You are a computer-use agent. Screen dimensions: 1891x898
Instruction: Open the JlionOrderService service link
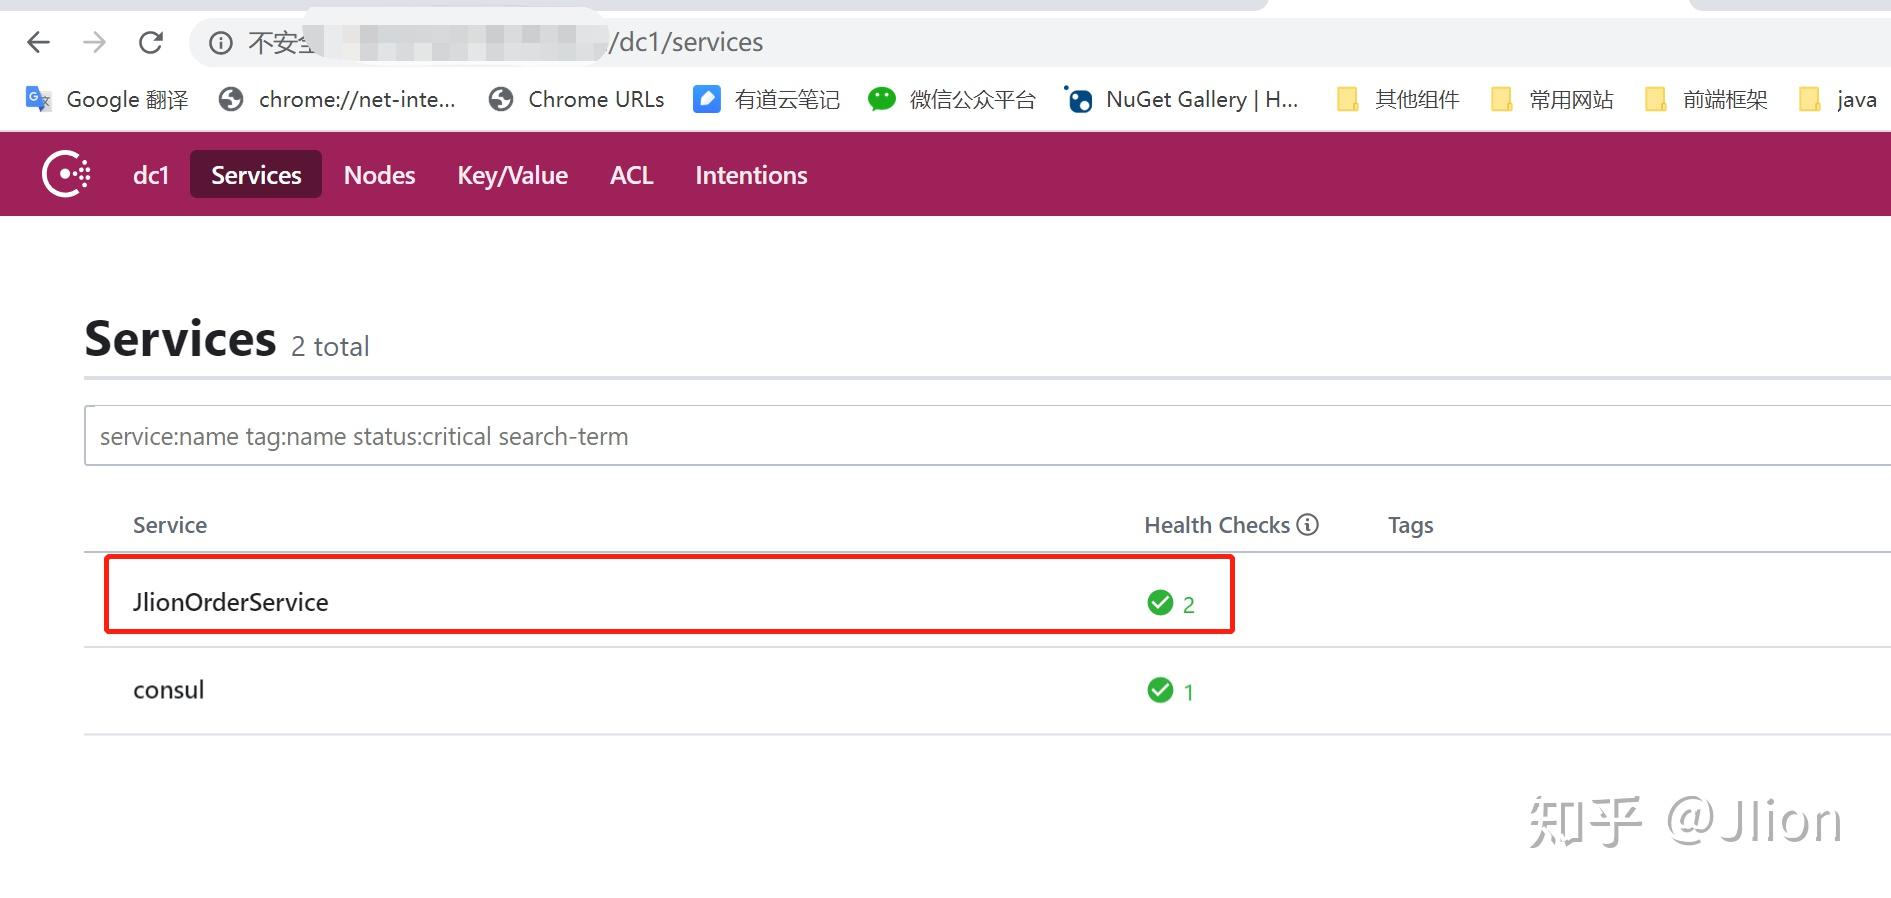(x=231, y=602)
